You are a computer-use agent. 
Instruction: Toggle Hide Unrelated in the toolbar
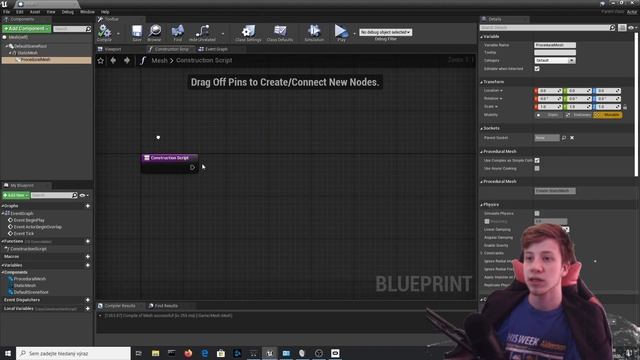tap(202, 33)
